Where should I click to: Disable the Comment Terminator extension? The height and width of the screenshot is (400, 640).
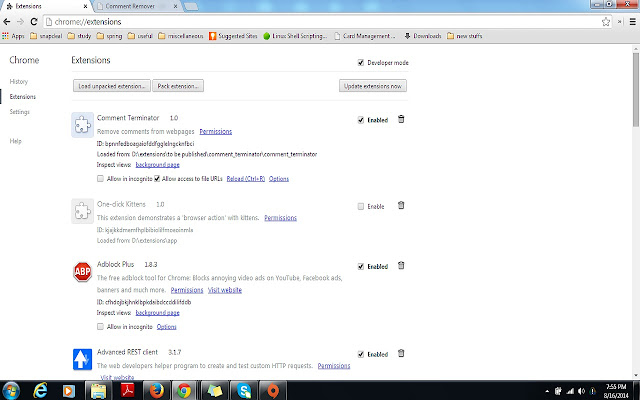(x=360, y=120)
